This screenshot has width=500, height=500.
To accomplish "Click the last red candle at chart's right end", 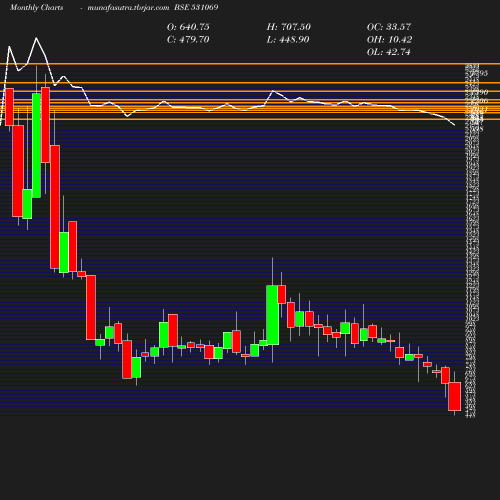I will [x=455, y=396].
